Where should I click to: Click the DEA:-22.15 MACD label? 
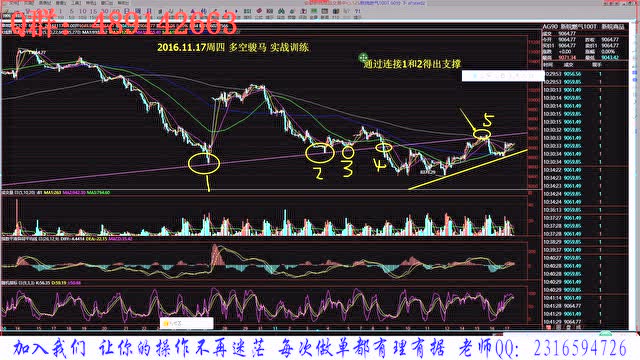click(98, 239)
